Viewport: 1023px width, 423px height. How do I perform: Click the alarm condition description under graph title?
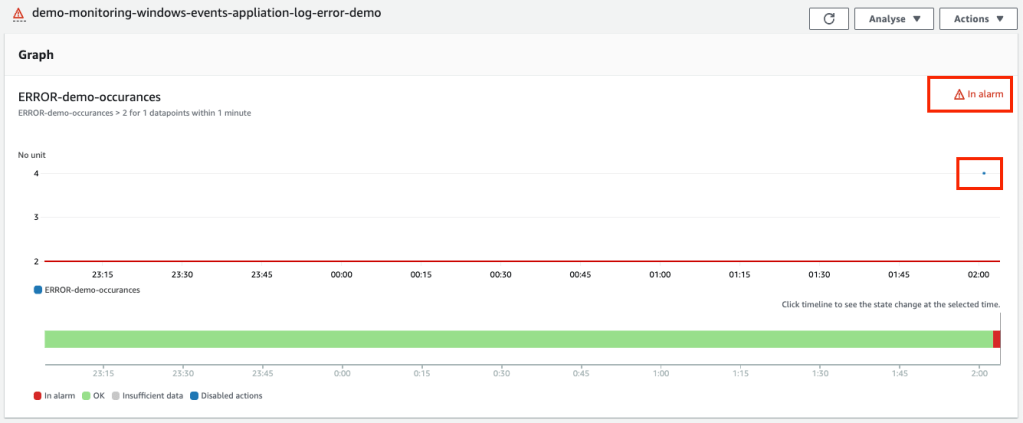134,113
